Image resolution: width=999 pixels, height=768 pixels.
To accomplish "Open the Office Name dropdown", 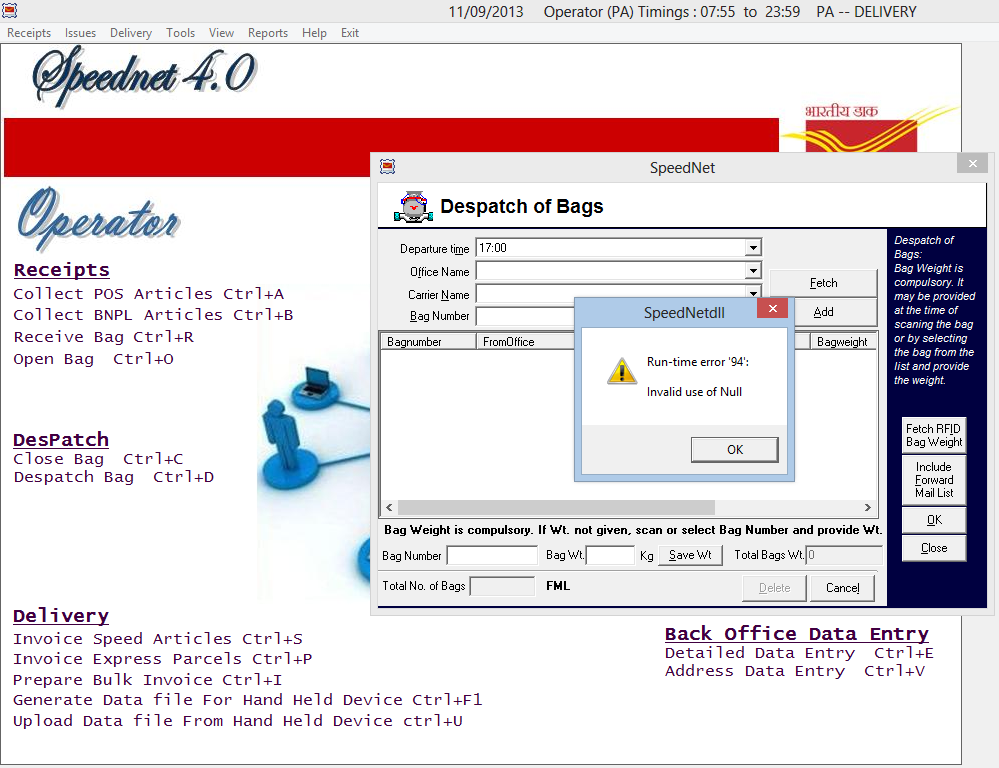I will click(753, 271).
